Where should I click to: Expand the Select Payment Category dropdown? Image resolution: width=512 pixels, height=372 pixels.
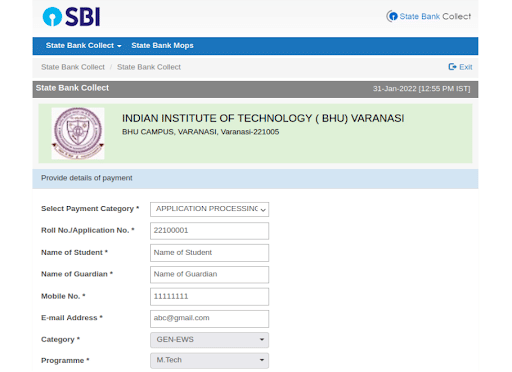pyautogui.click(x=209, y=209)
